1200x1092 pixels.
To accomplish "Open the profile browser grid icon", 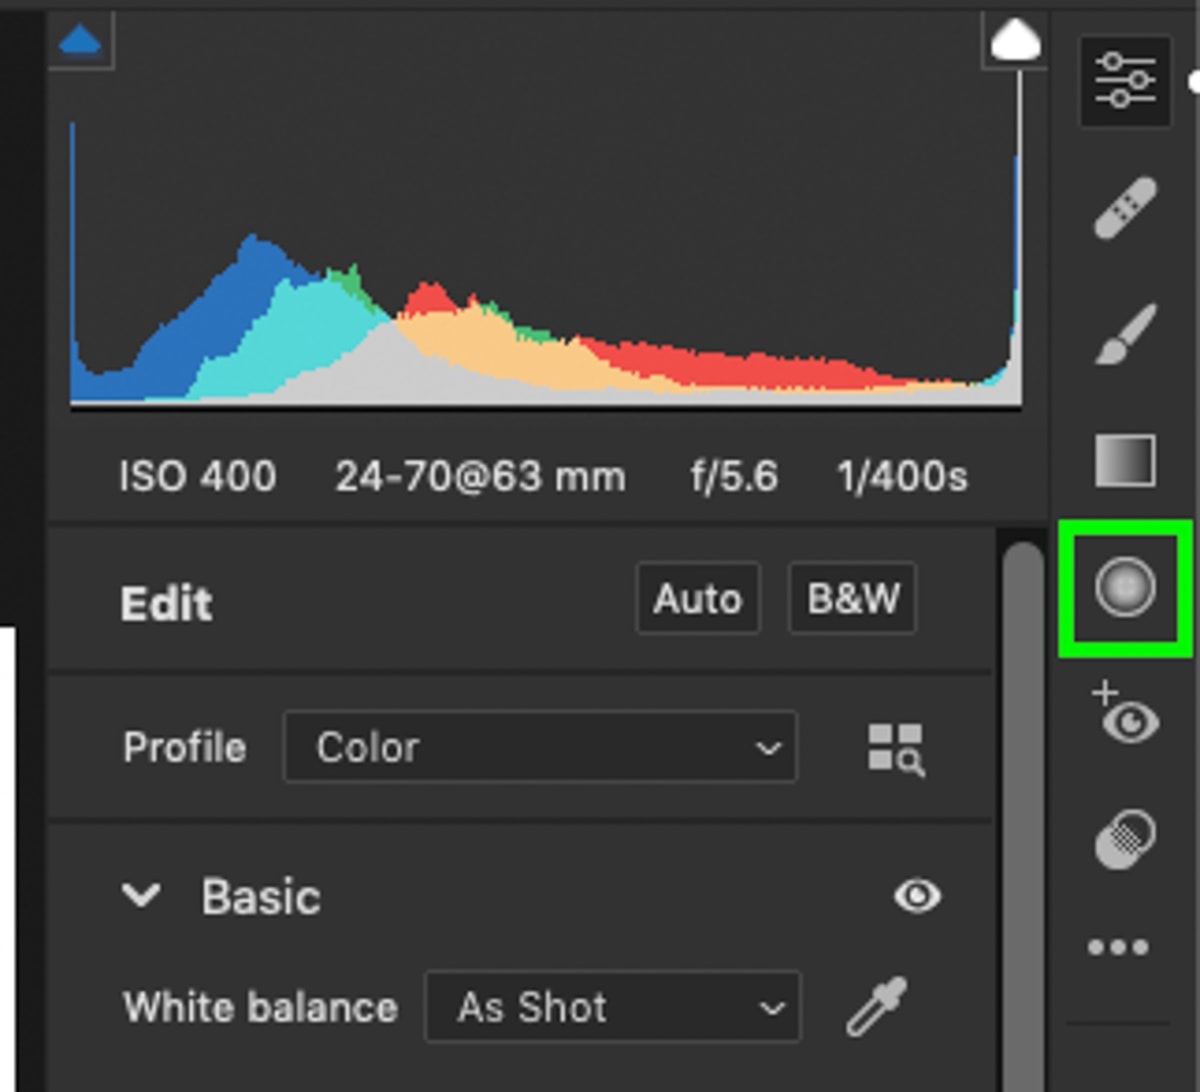I will pos(895,749).
